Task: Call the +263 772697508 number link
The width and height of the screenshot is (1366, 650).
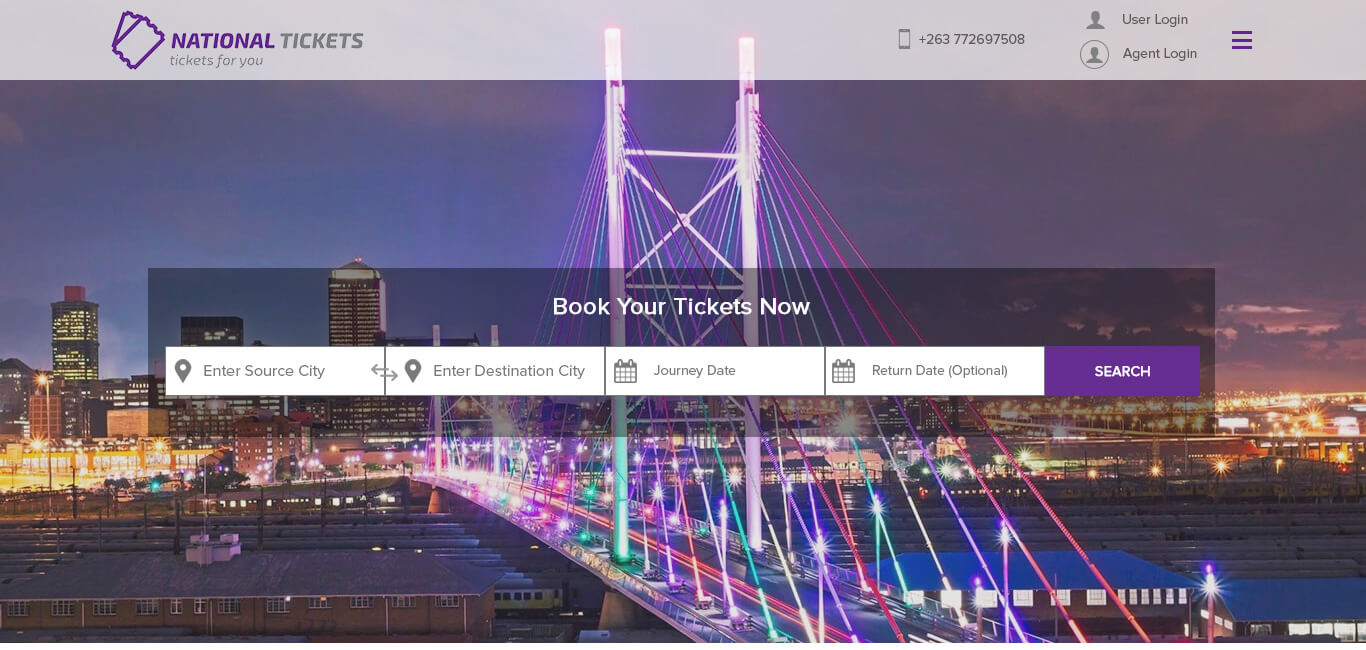Action: click(x=972, y=40)
